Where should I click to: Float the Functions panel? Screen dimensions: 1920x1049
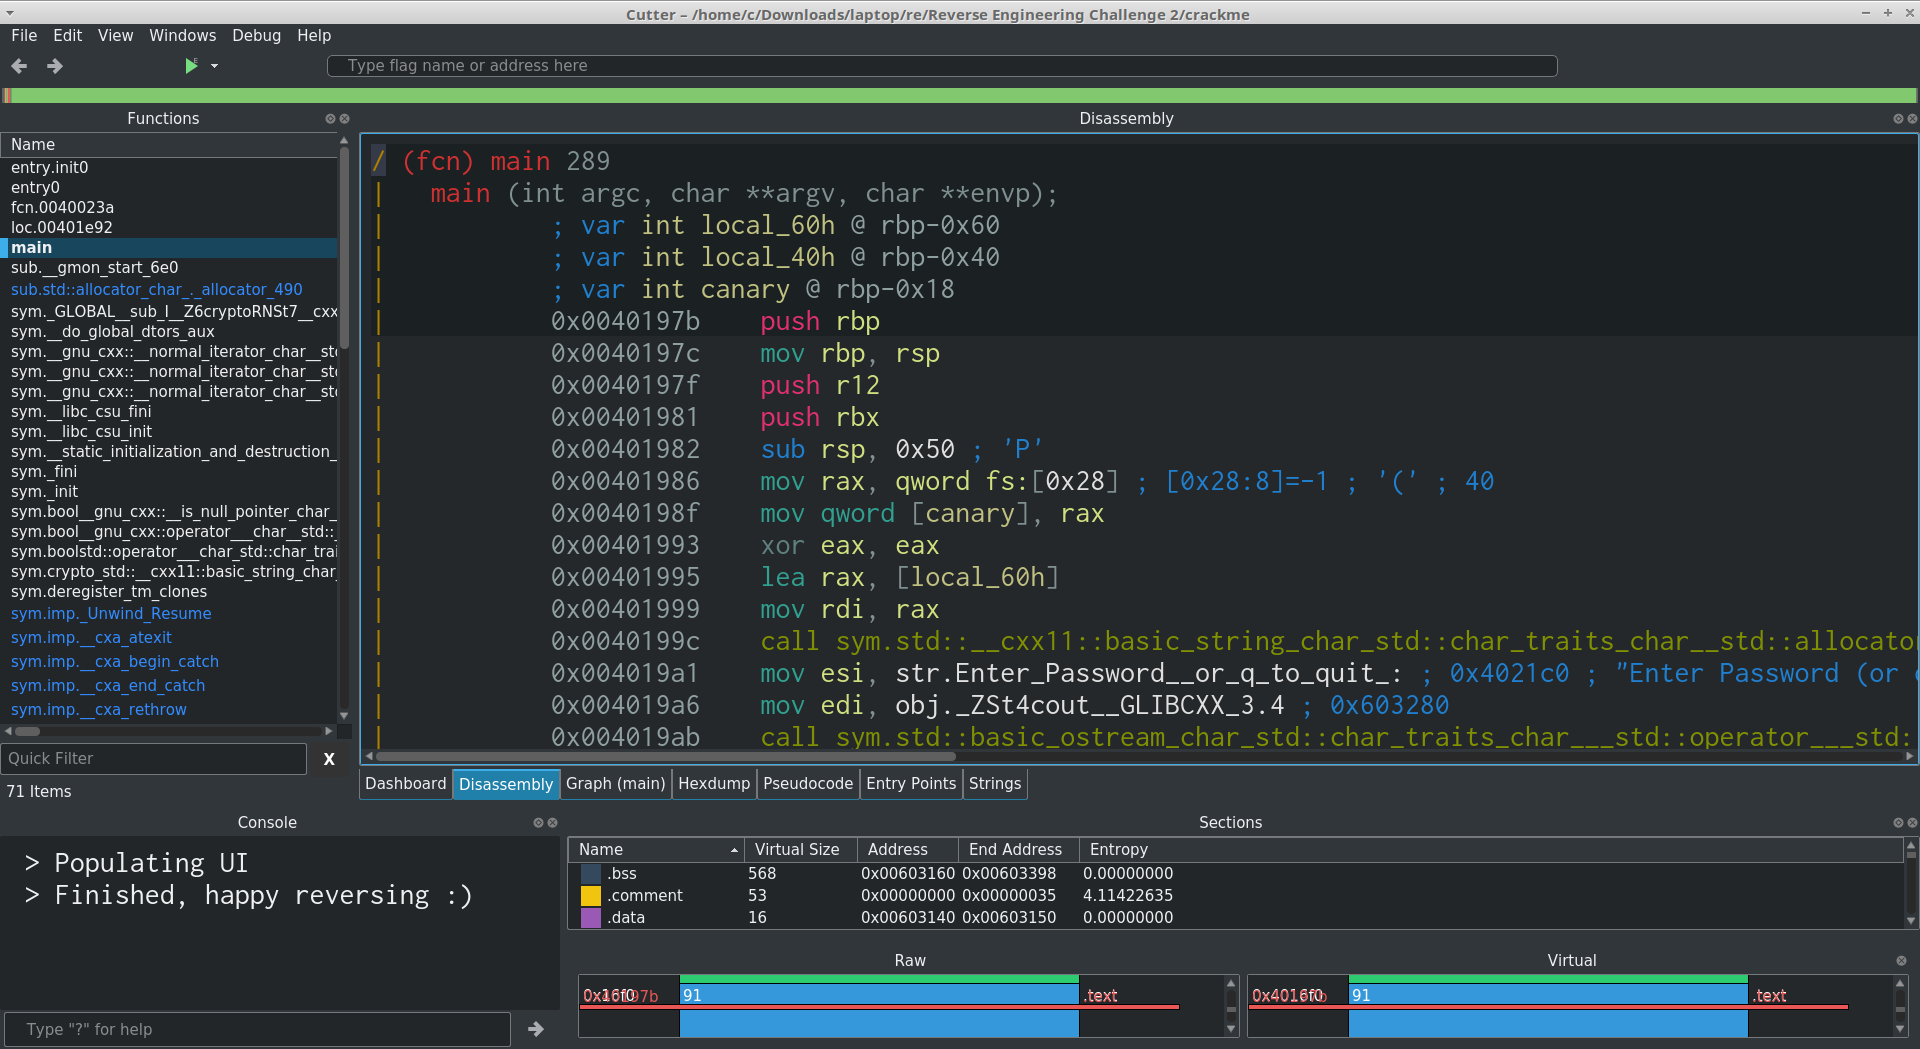[330, 119]
